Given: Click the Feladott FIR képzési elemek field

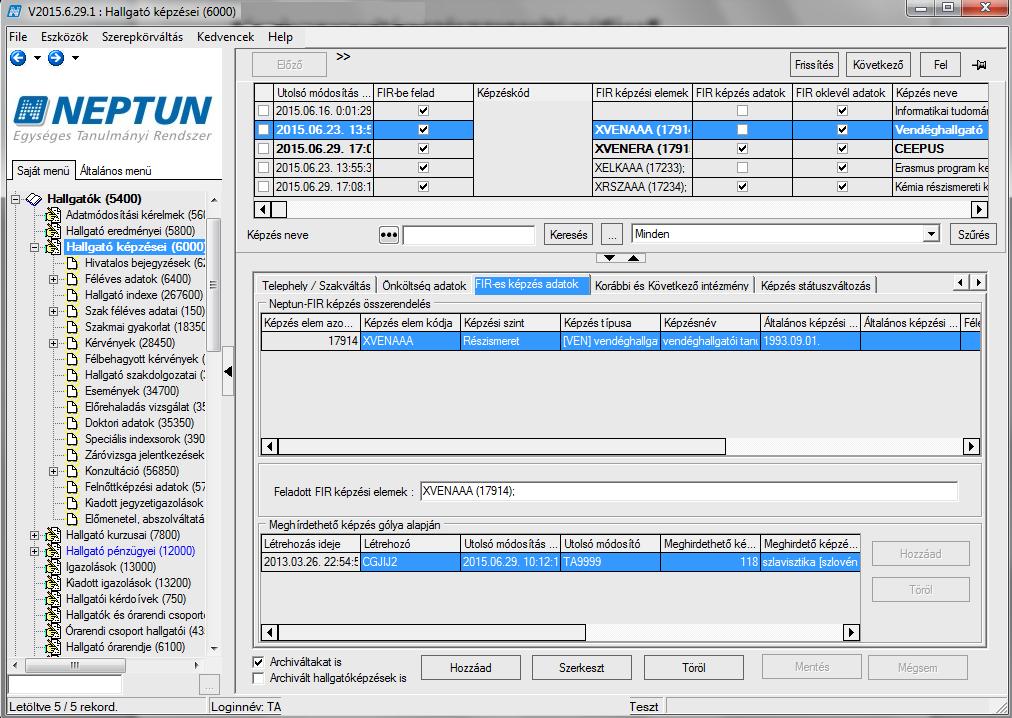Looking at the screenshot, I should [x=689, y=491].
